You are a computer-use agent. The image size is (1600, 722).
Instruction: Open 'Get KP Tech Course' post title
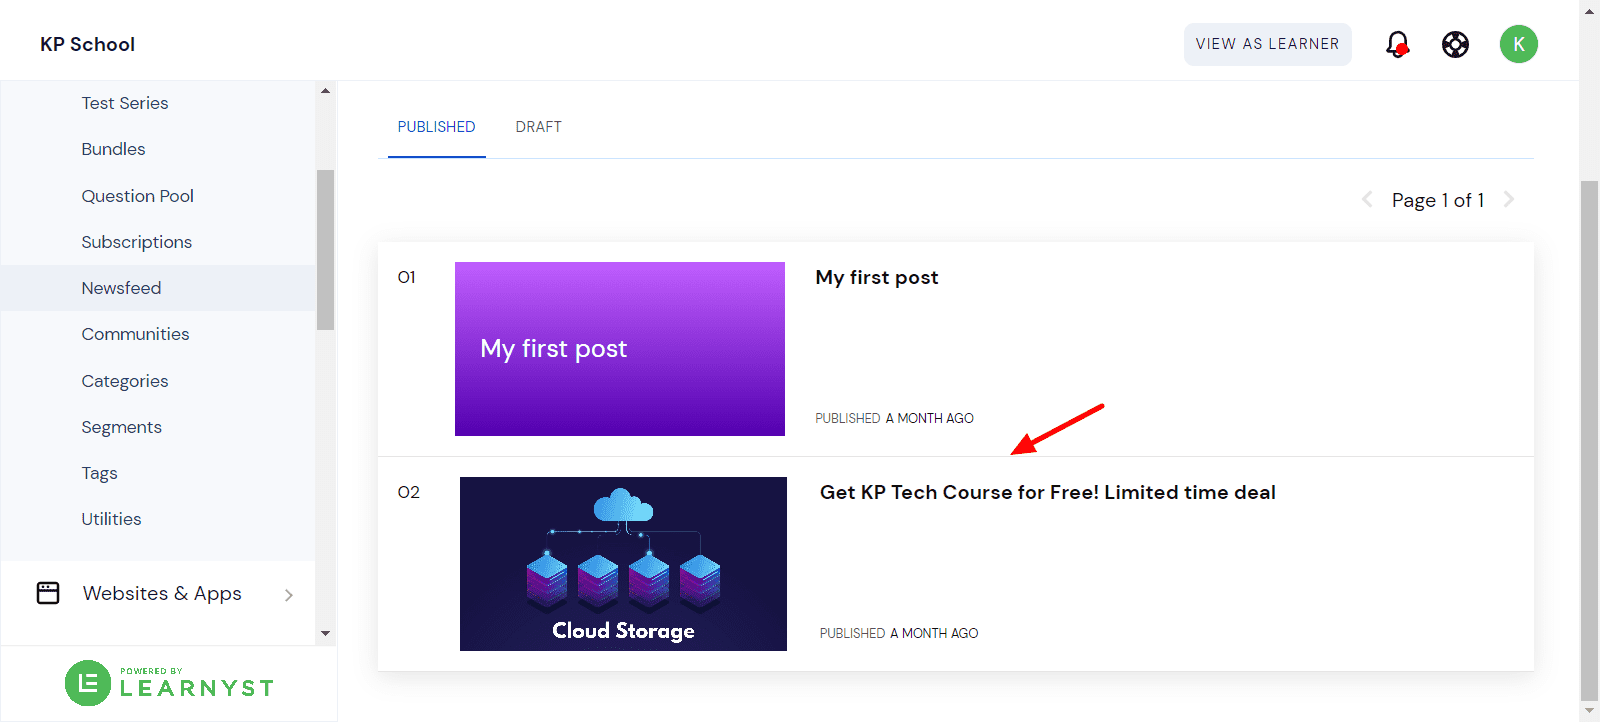coord(1047,492)
